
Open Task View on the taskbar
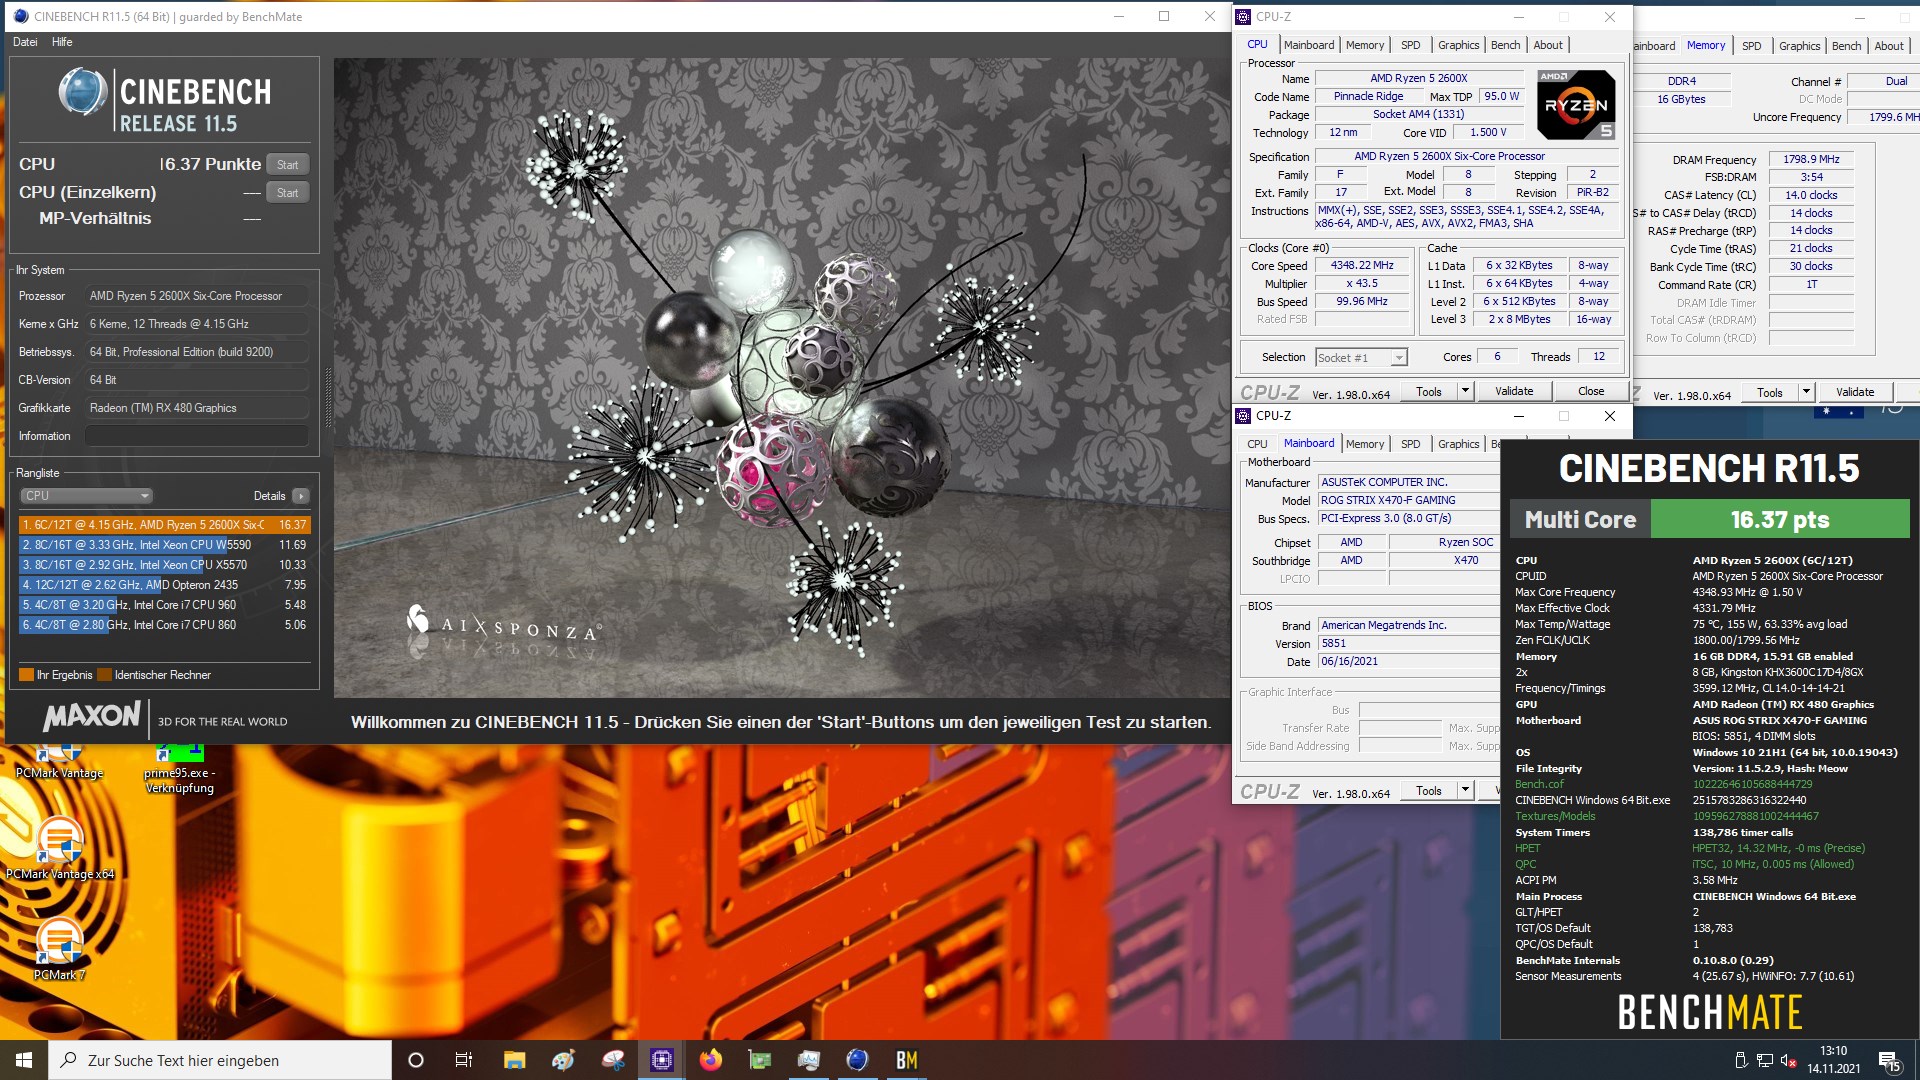tap(464, 1060)
